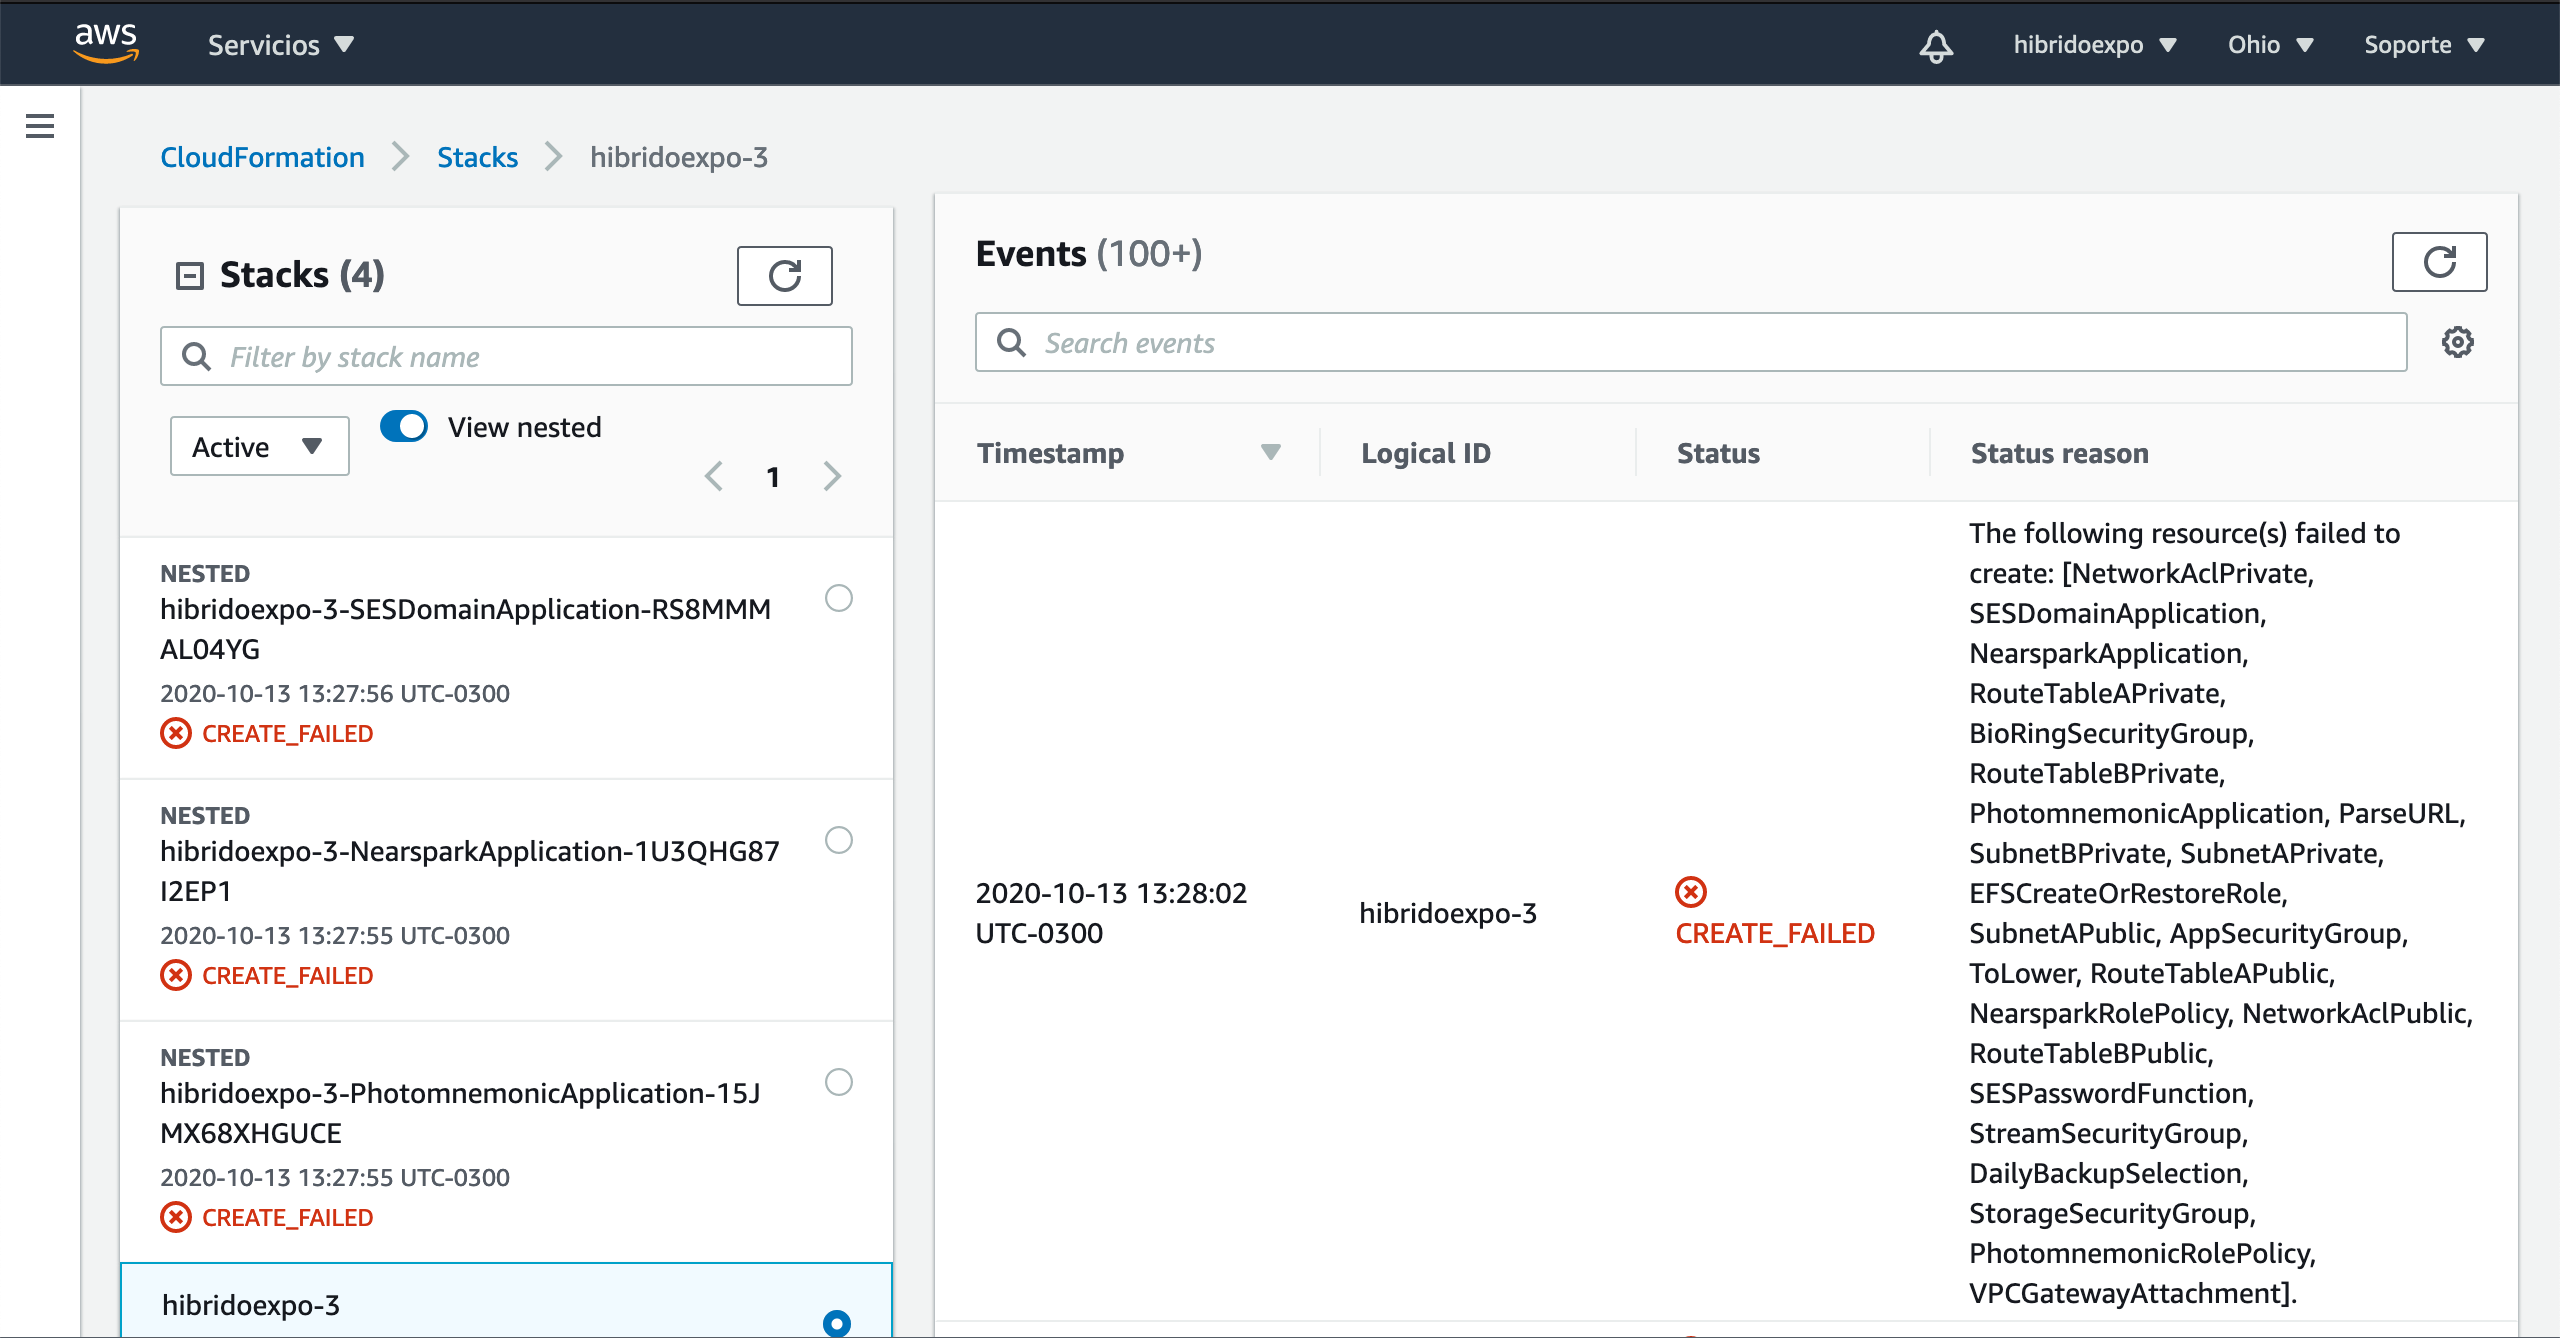The image size is (2560, 1338).
Task: Select the SESDomainApplication nested stack radio
Action: [838, 598]
